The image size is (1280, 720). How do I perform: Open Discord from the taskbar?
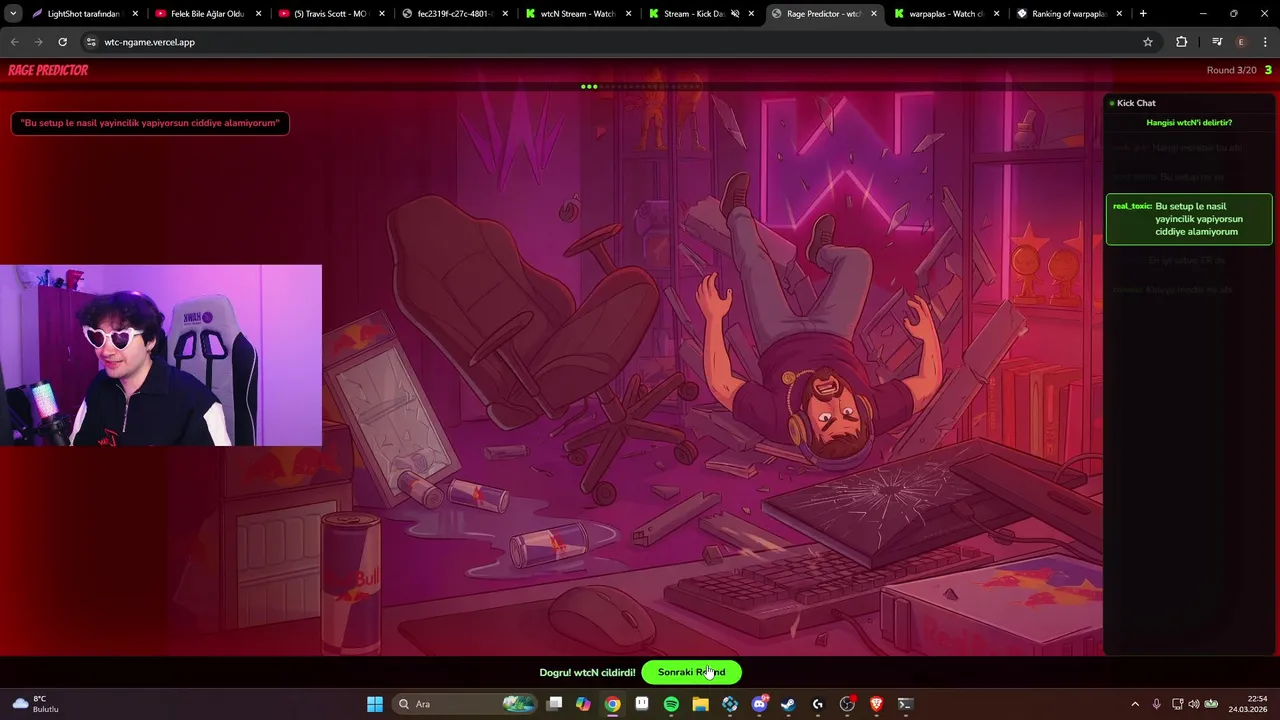(759, 704)
